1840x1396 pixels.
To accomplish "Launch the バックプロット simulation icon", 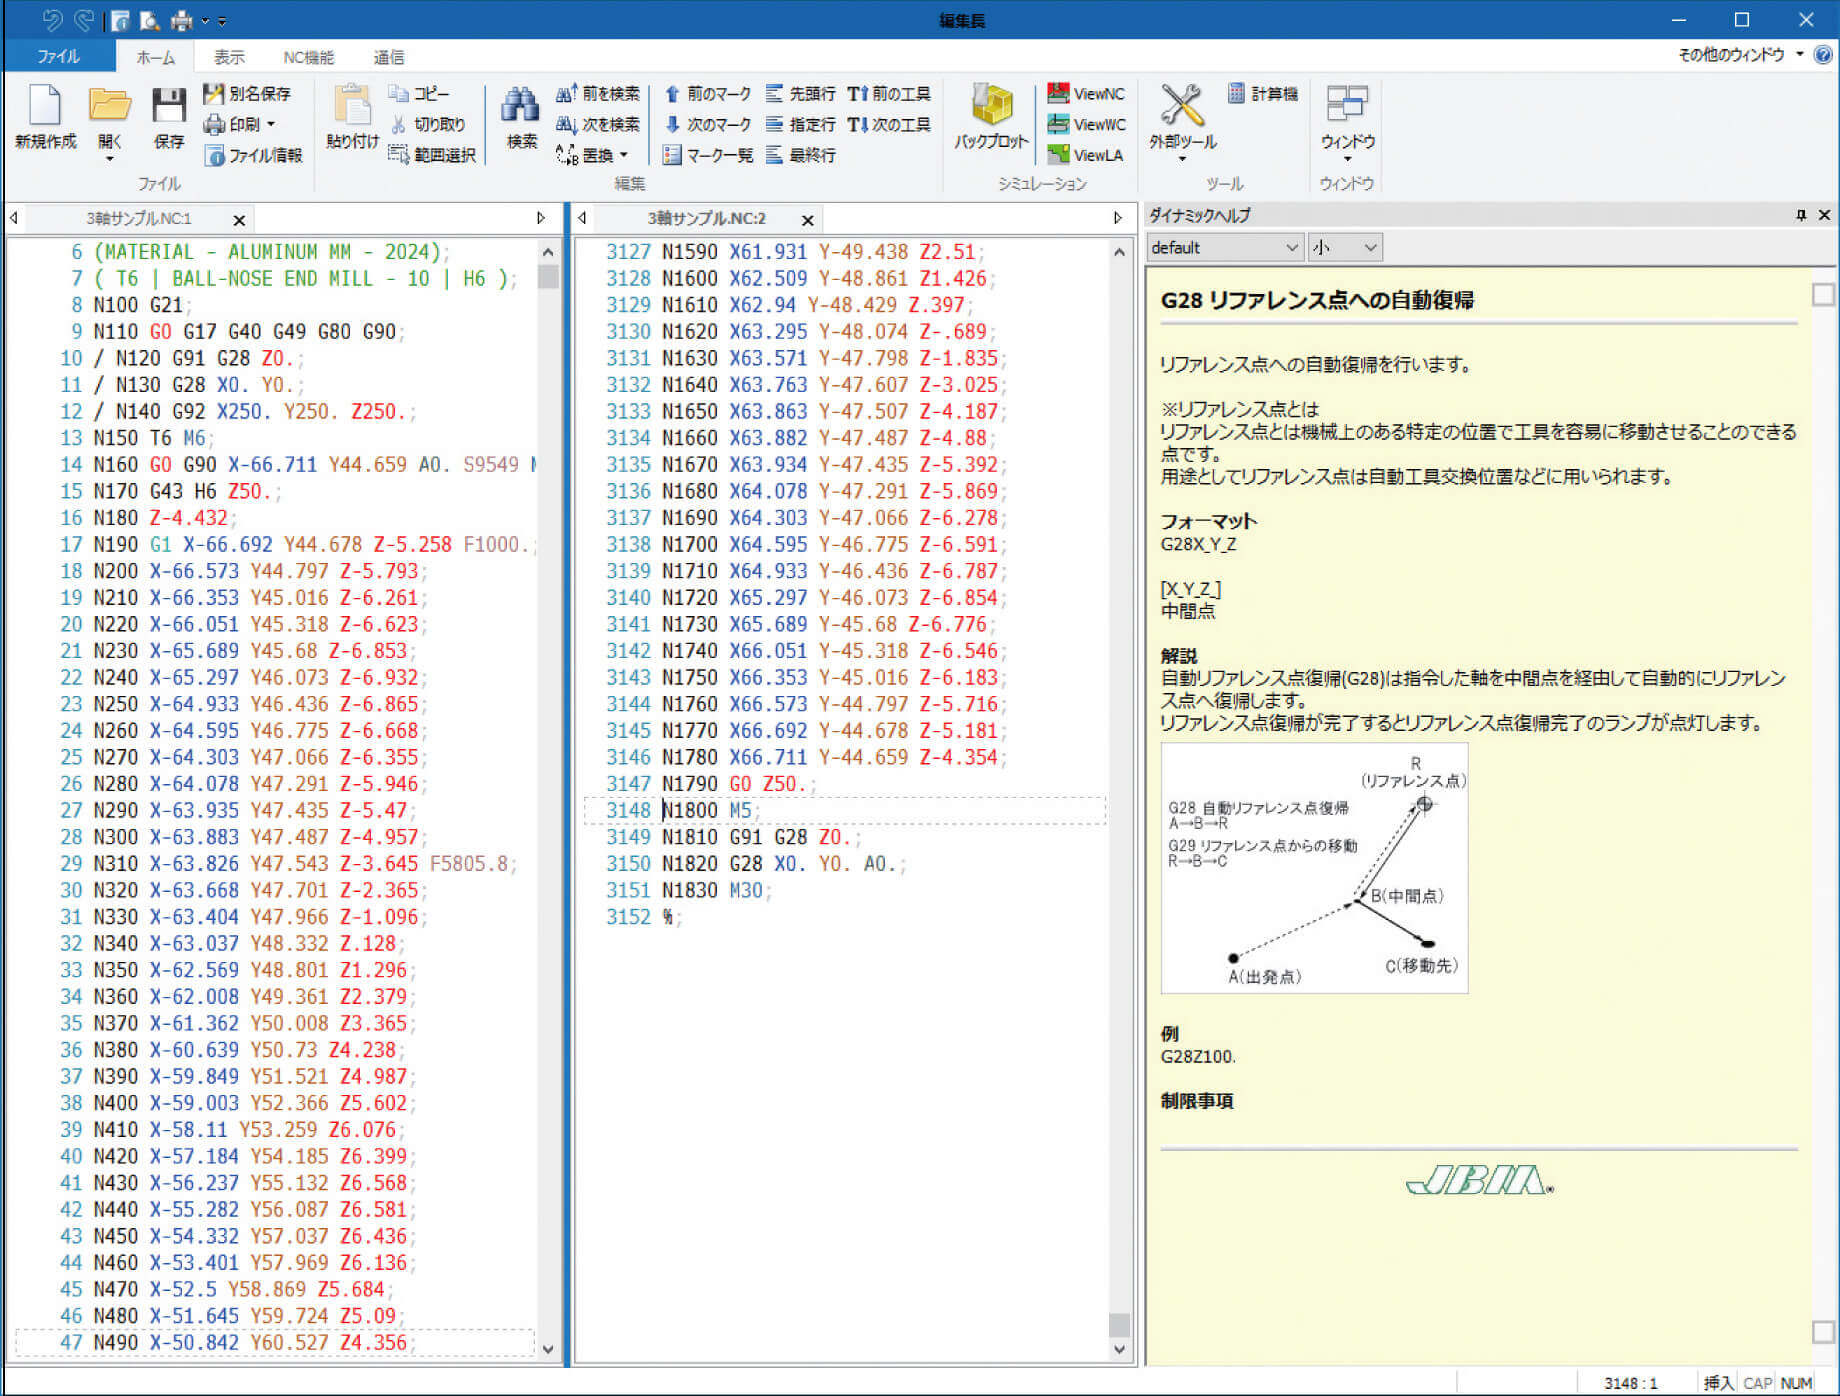I will coord(990,107).
